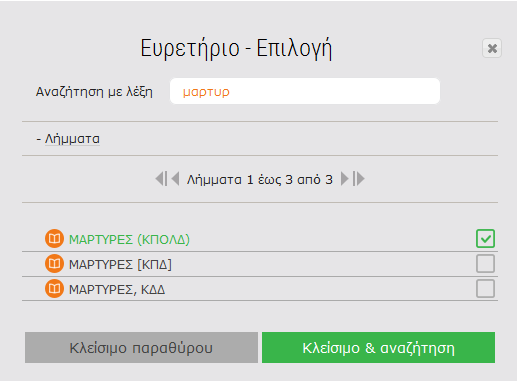Focus the search field containing μαρτυρ

coord(305,91)
